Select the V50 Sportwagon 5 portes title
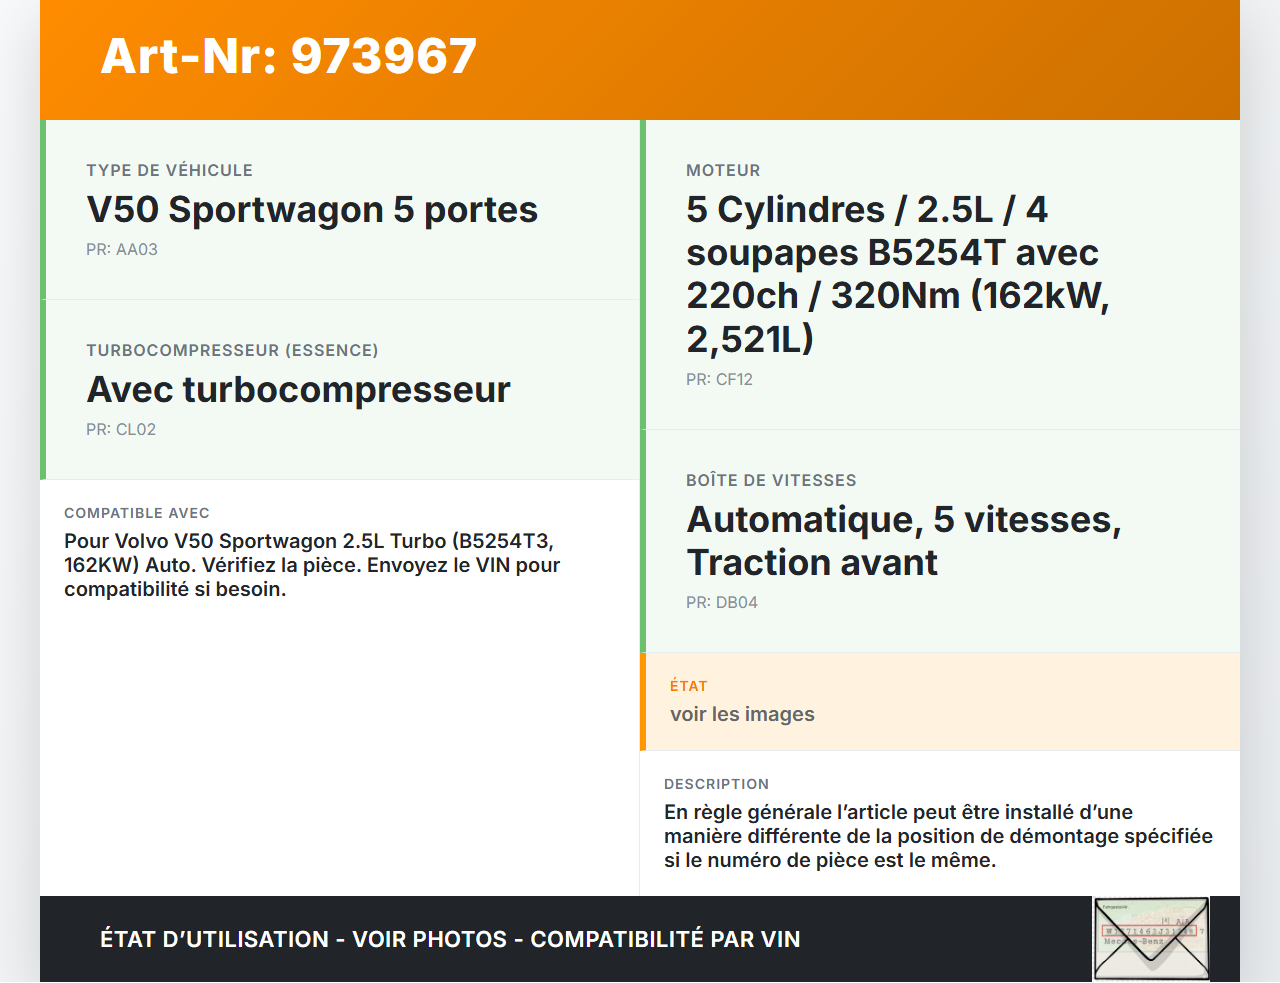1280x983 pixels. [x=312, y=210]
